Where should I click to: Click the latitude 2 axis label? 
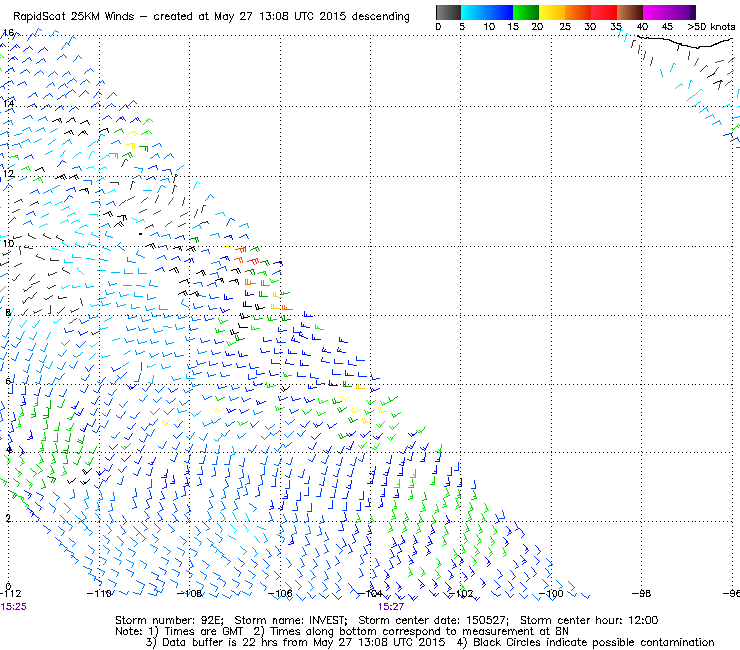tap(8, 519)
